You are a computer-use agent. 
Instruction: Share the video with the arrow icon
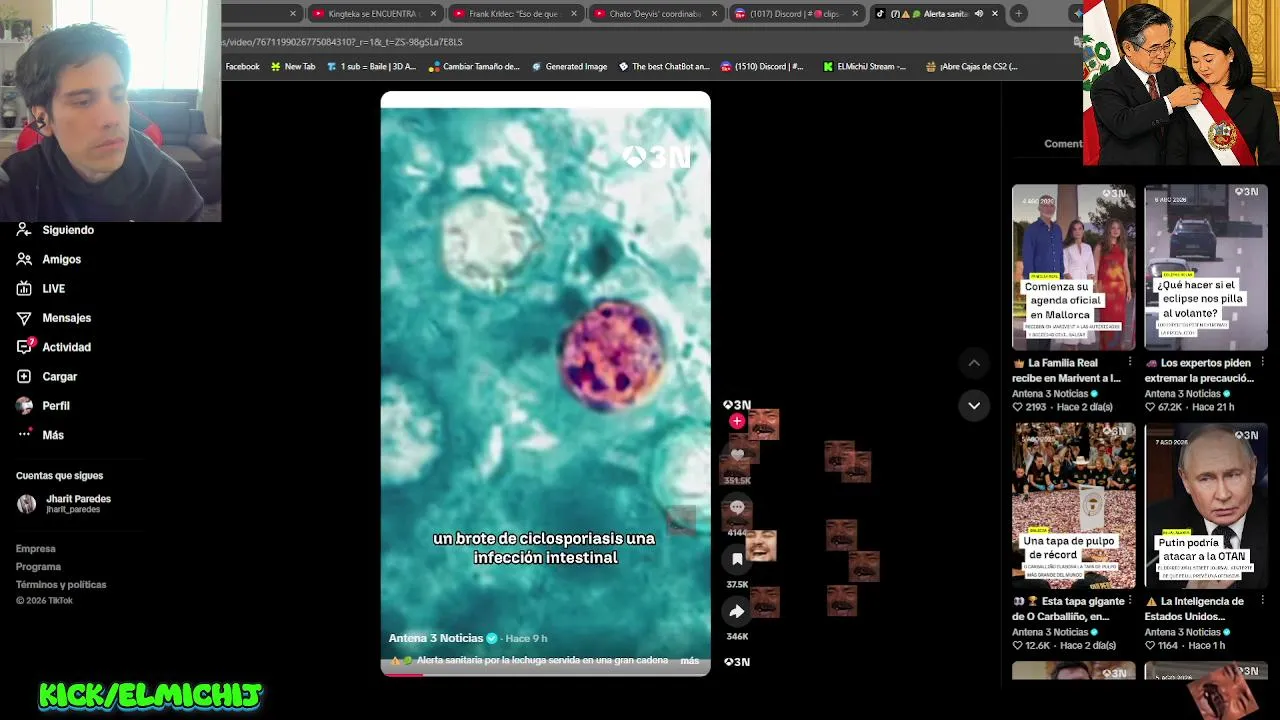(737, 611)
